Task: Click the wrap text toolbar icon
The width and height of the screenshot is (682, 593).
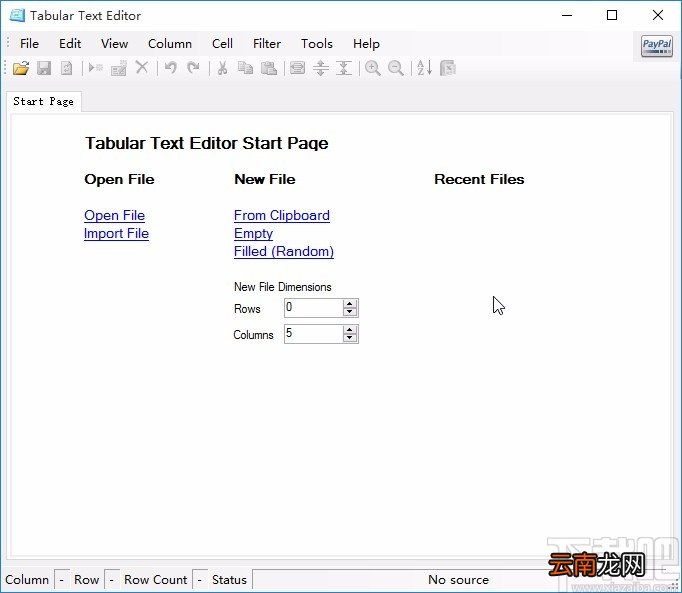Action: pyautogui.click(x=297, y=68)
